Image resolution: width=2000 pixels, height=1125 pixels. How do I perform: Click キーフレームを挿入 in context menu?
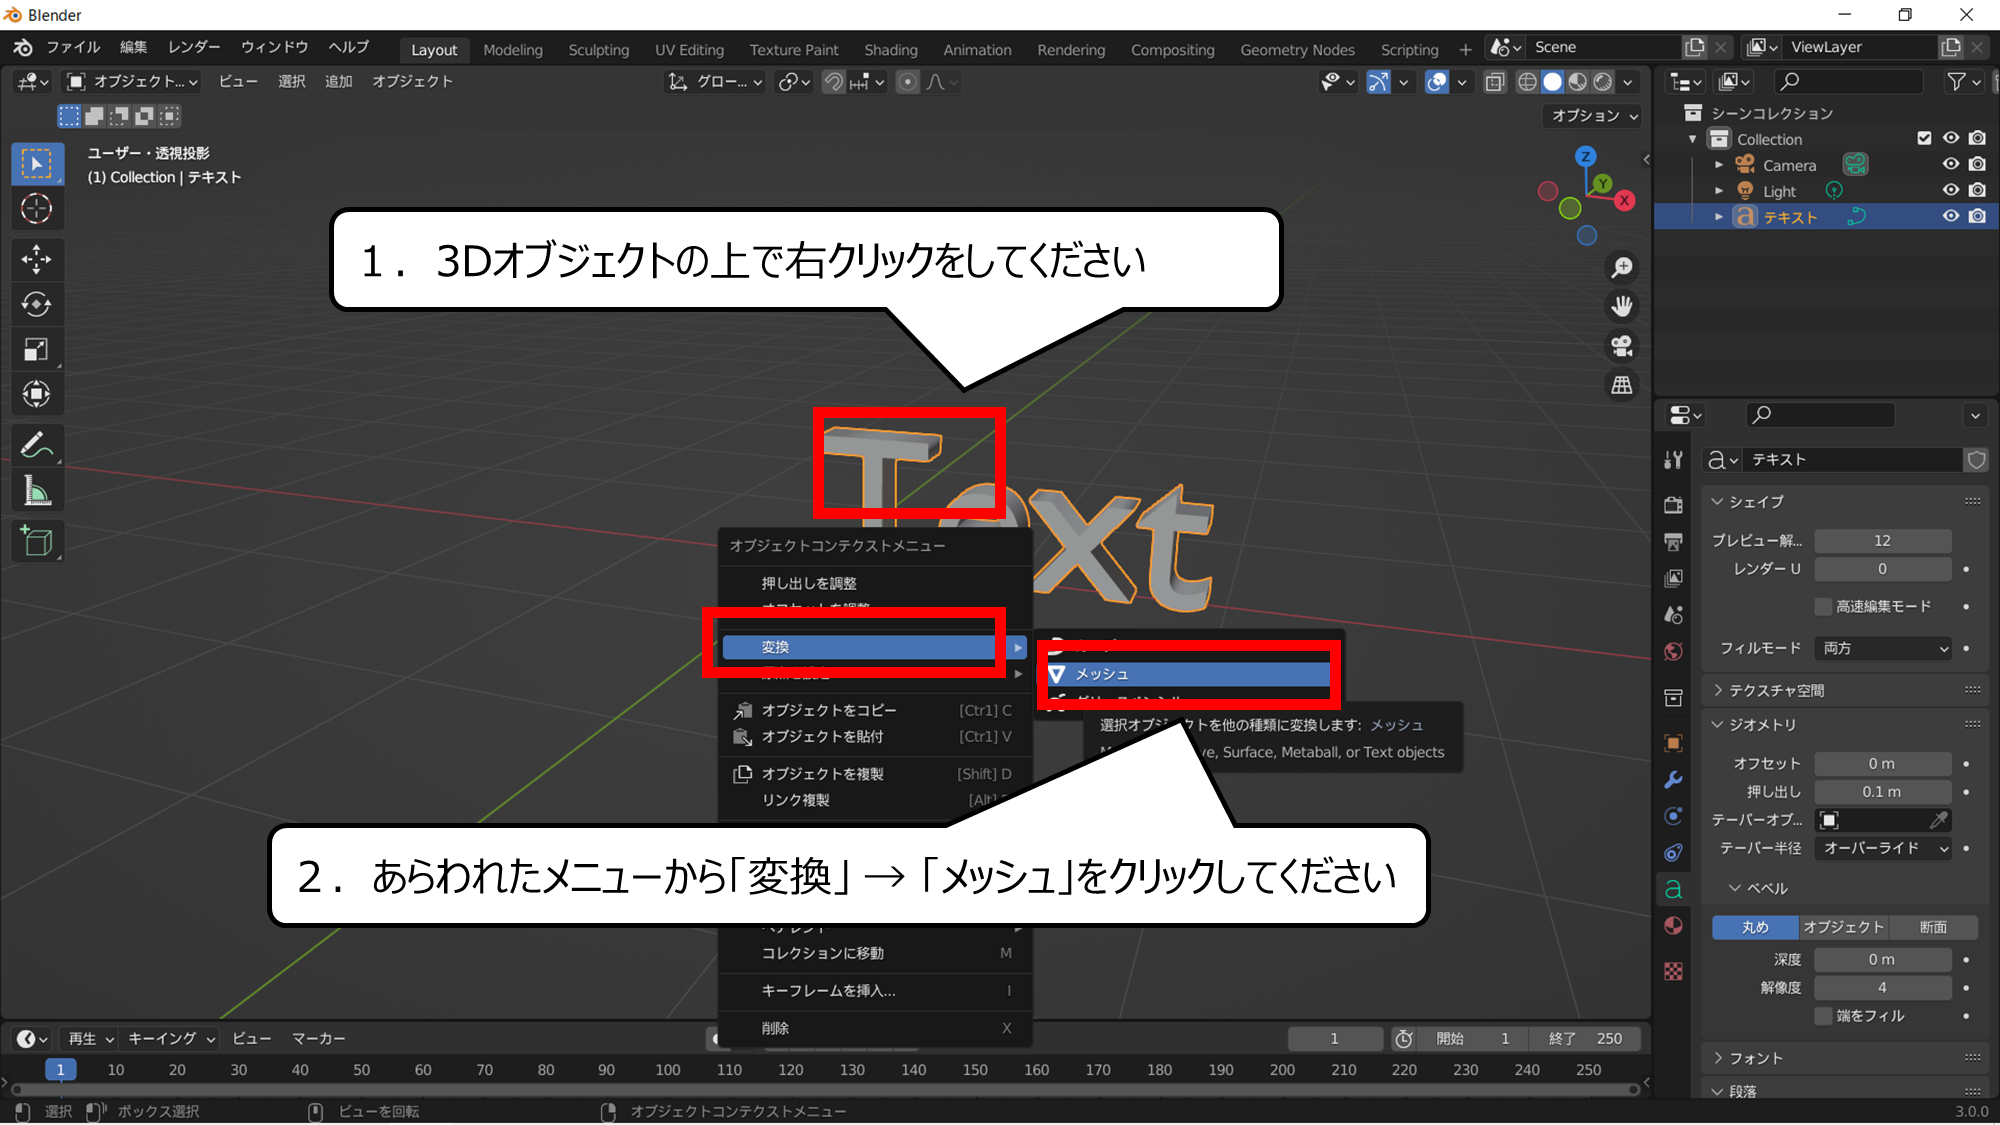874,991
